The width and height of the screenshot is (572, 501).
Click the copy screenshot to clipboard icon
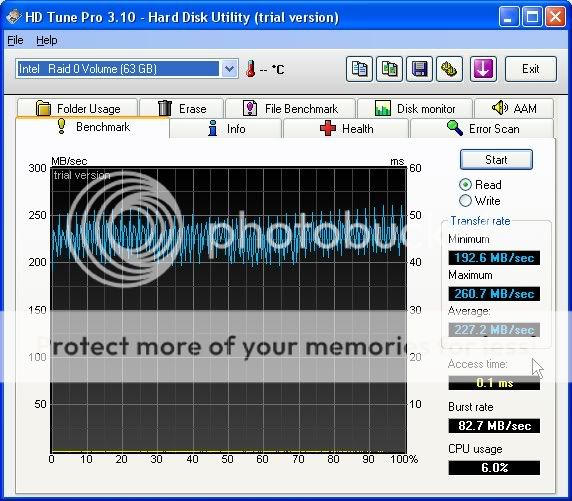389,69
